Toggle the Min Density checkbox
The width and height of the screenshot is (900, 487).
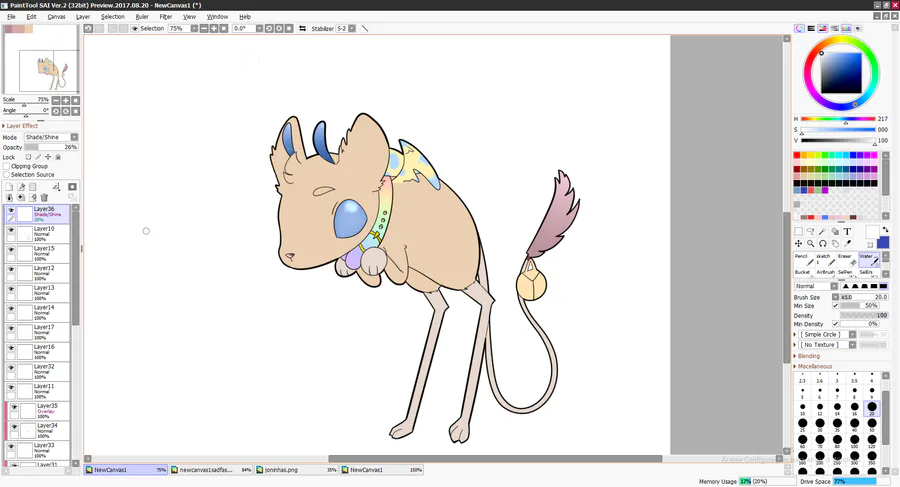(x=836, y=324)
